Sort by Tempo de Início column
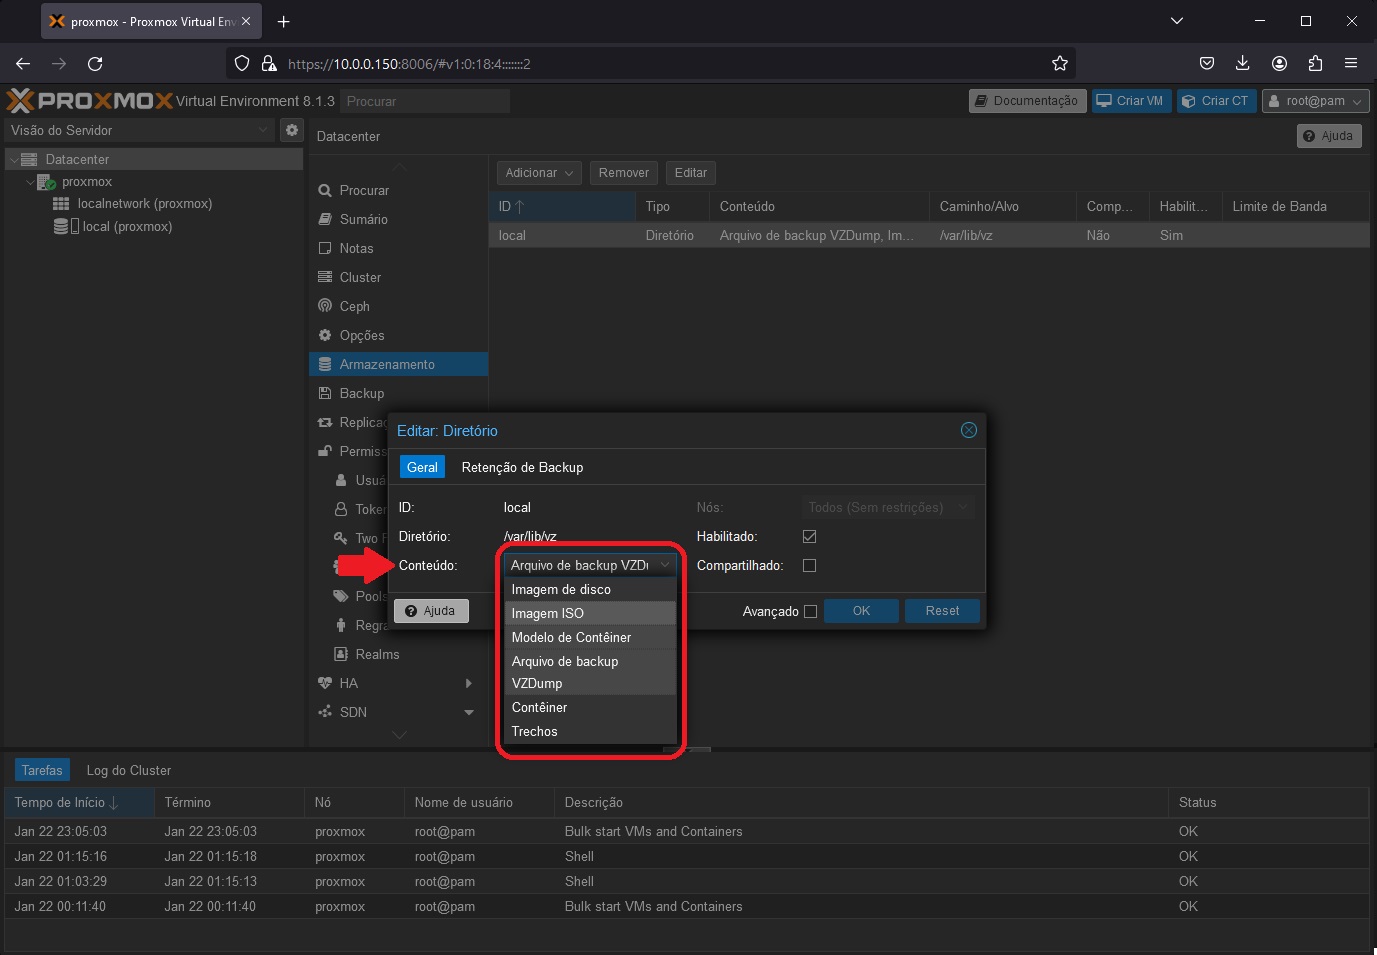Image resolution: width=1377 pixels, height=955 pixels. coord(80,802)
